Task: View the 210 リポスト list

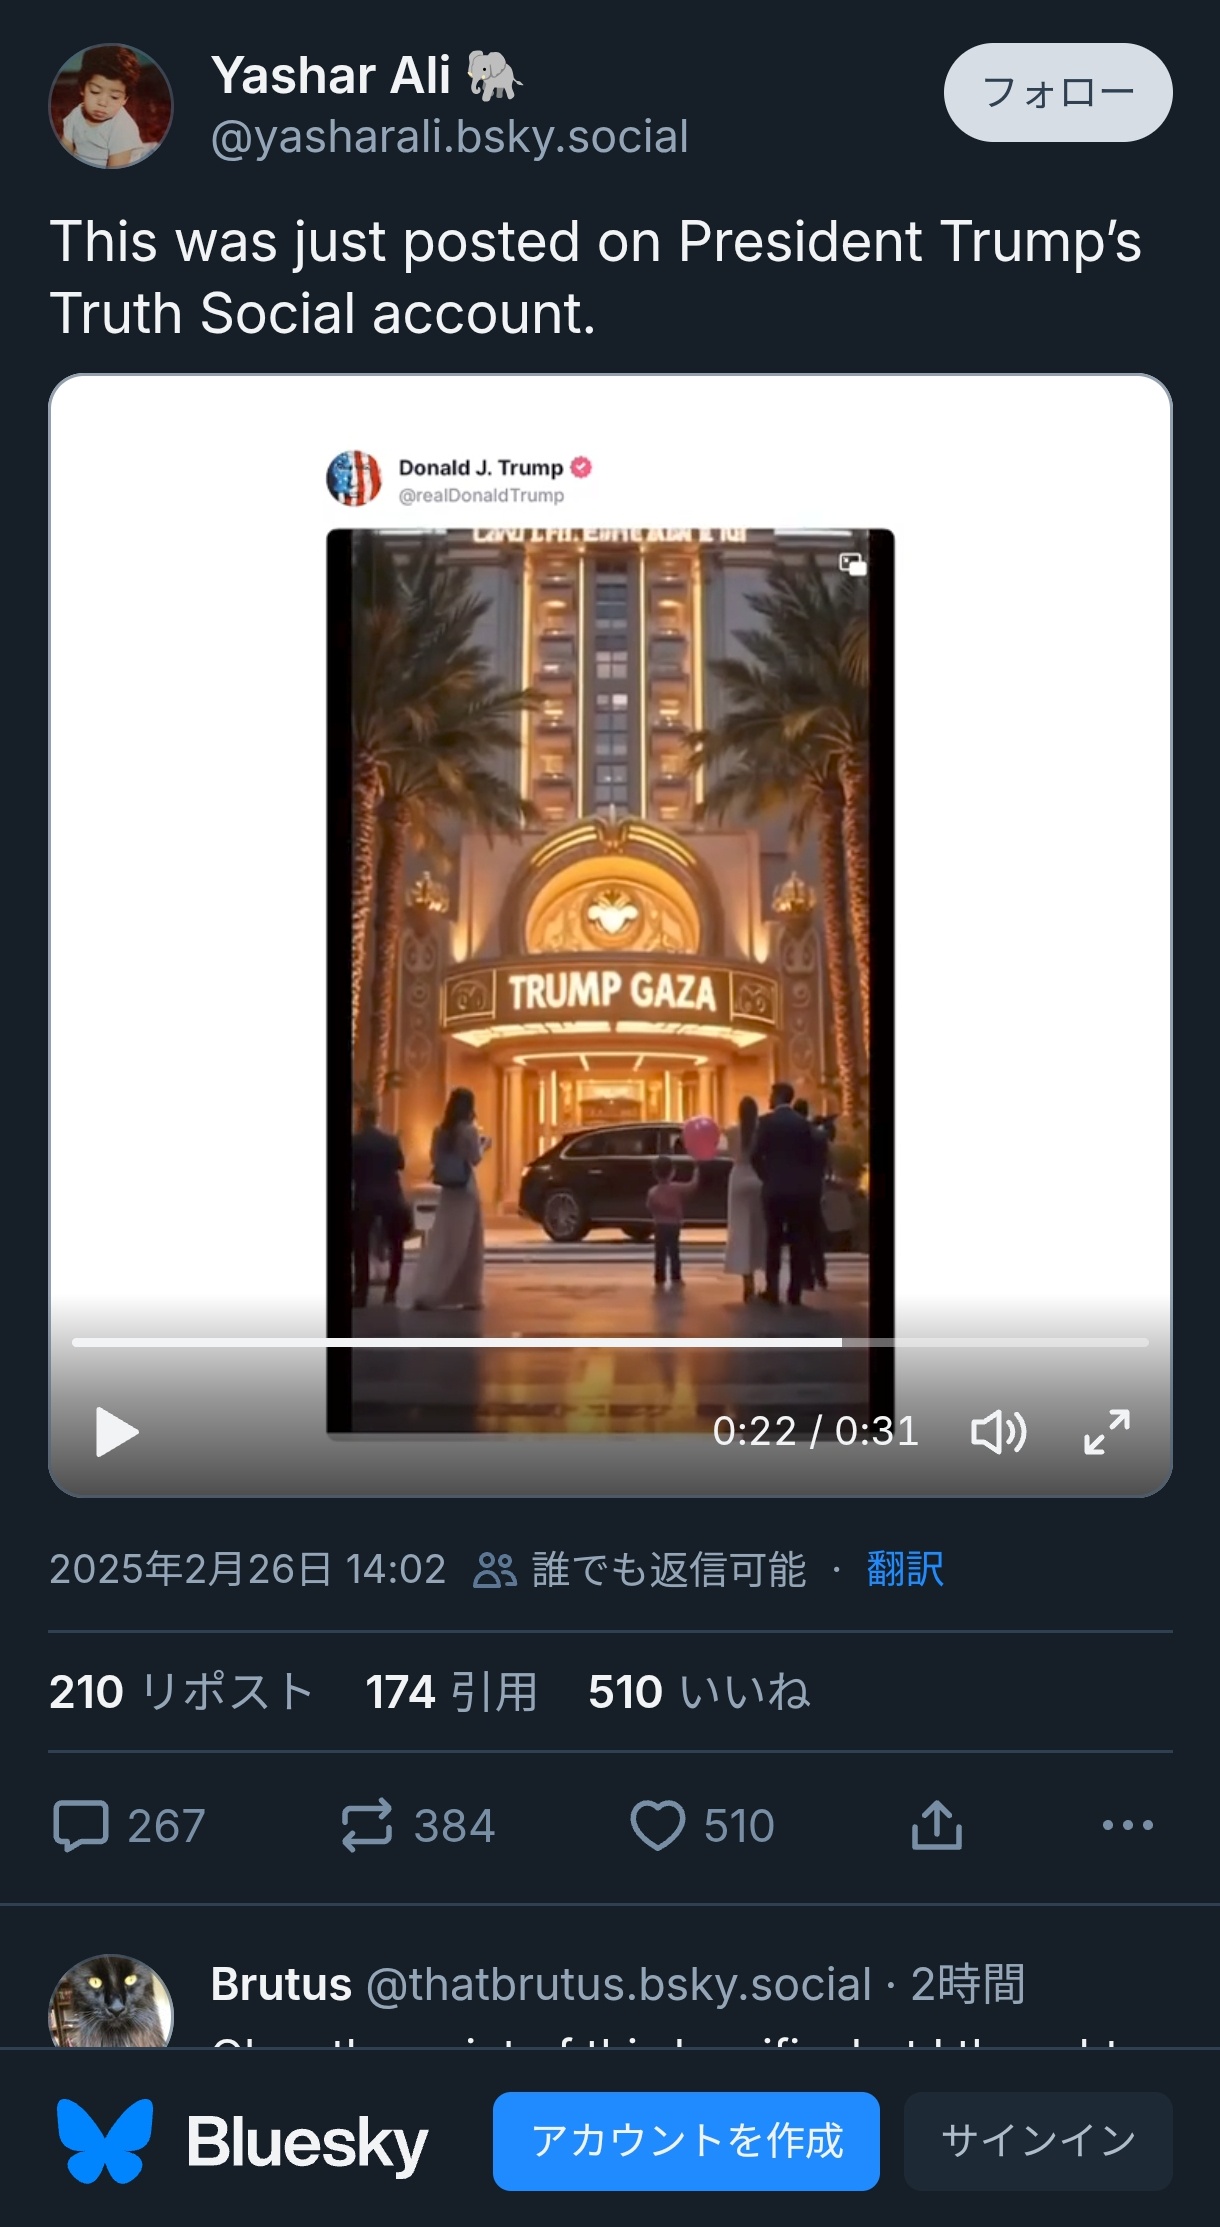Action: 181,1692
